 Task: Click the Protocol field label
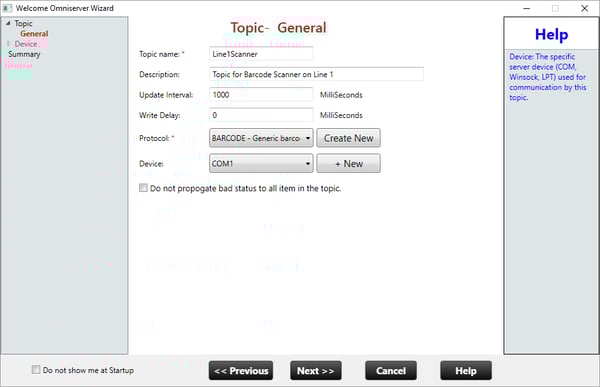pyautogui.click(x=157, y=138)
